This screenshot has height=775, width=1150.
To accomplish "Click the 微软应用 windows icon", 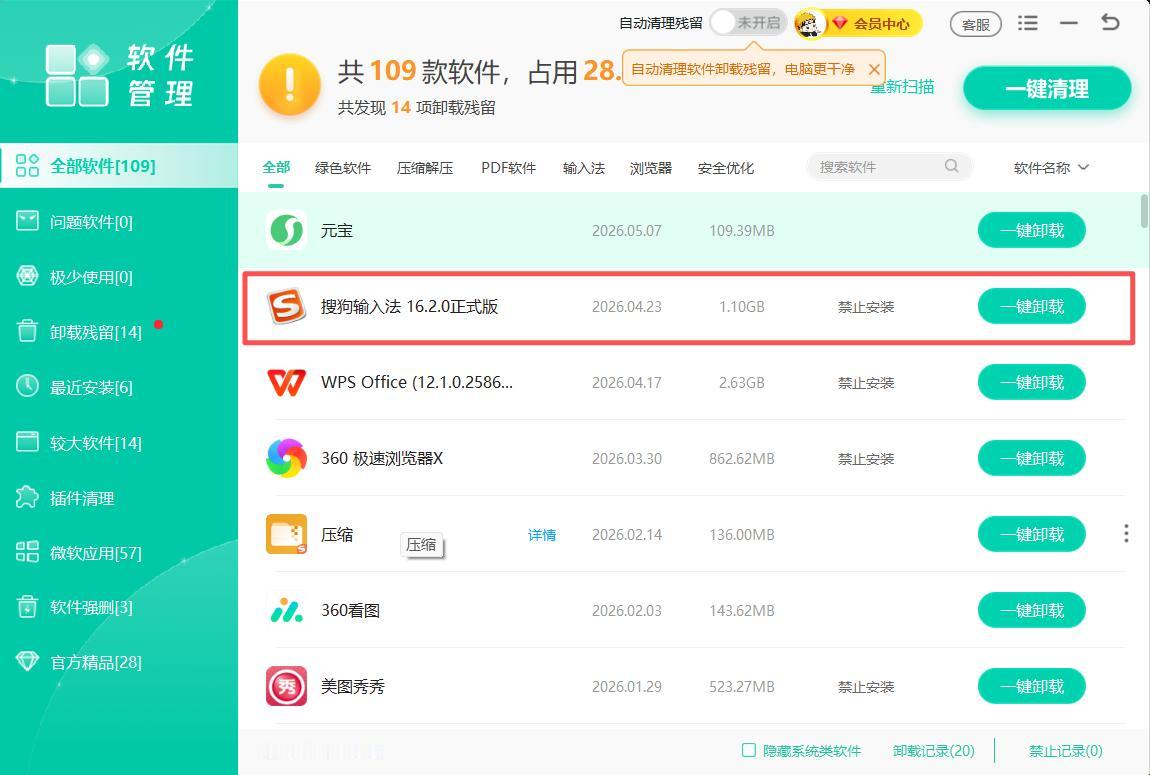I will point(27,552).
